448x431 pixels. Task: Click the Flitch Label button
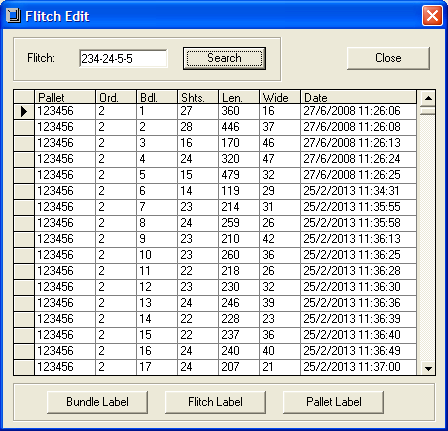(x=215, y=402)
